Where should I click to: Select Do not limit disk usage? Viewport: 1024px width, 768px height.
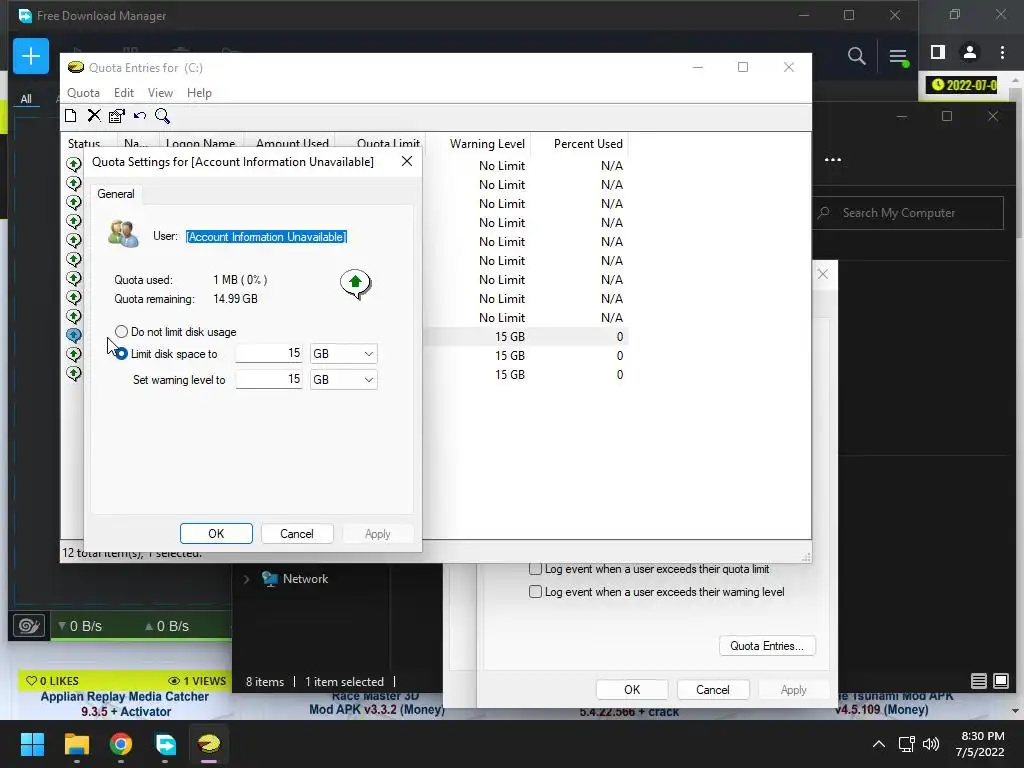(121, 332)
